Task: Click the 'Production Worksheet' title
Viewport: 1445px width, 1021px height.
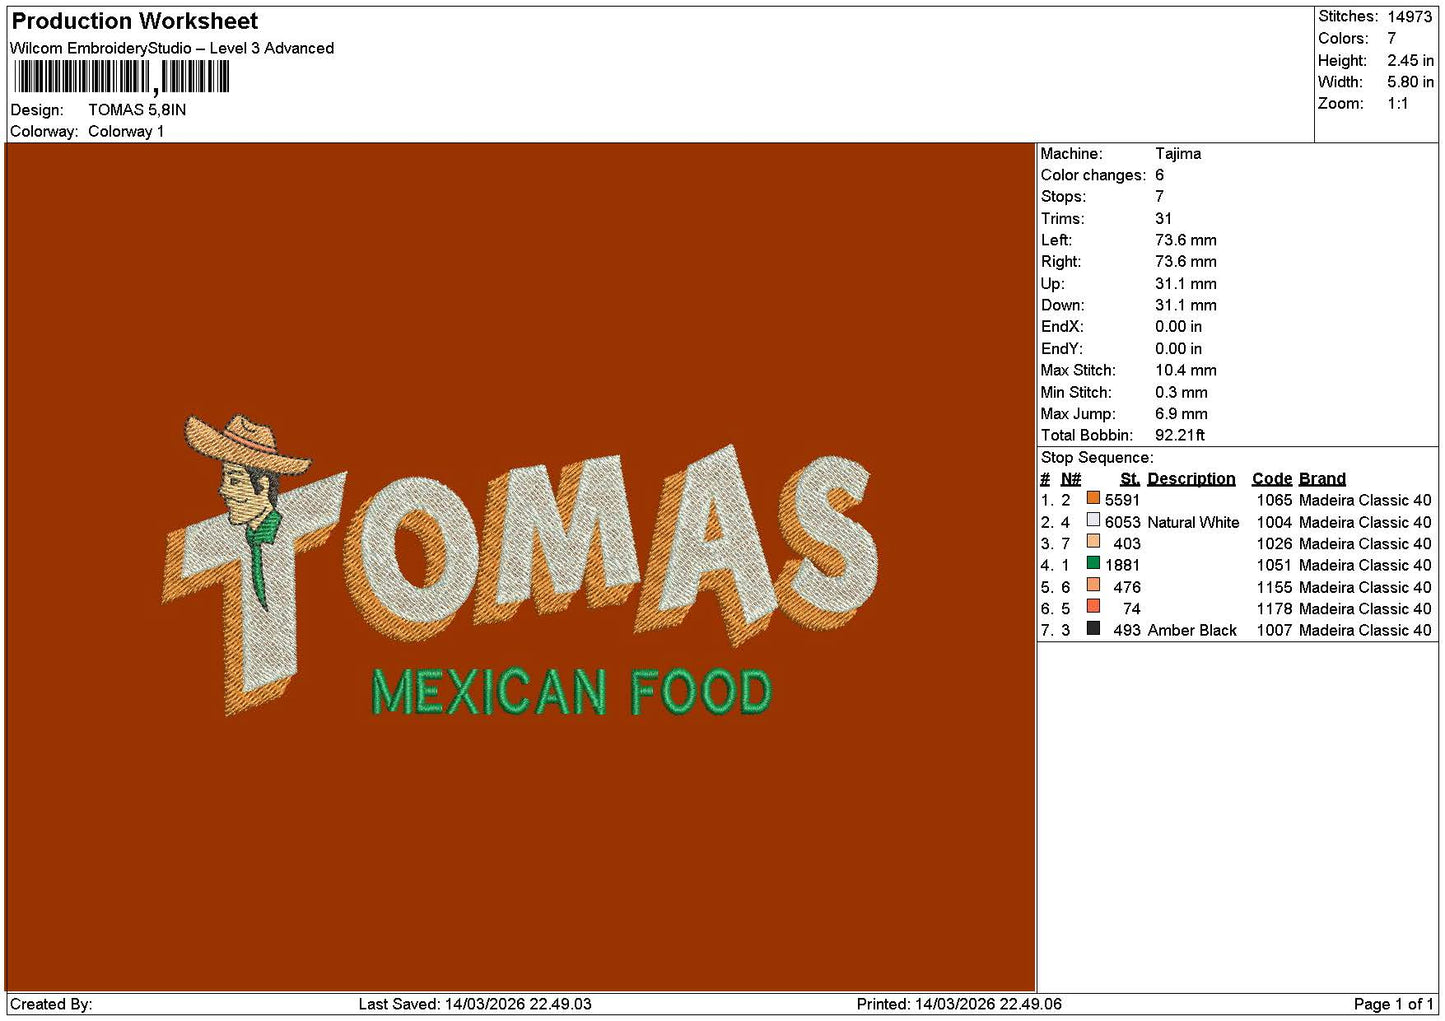Action: coord(134,21)
